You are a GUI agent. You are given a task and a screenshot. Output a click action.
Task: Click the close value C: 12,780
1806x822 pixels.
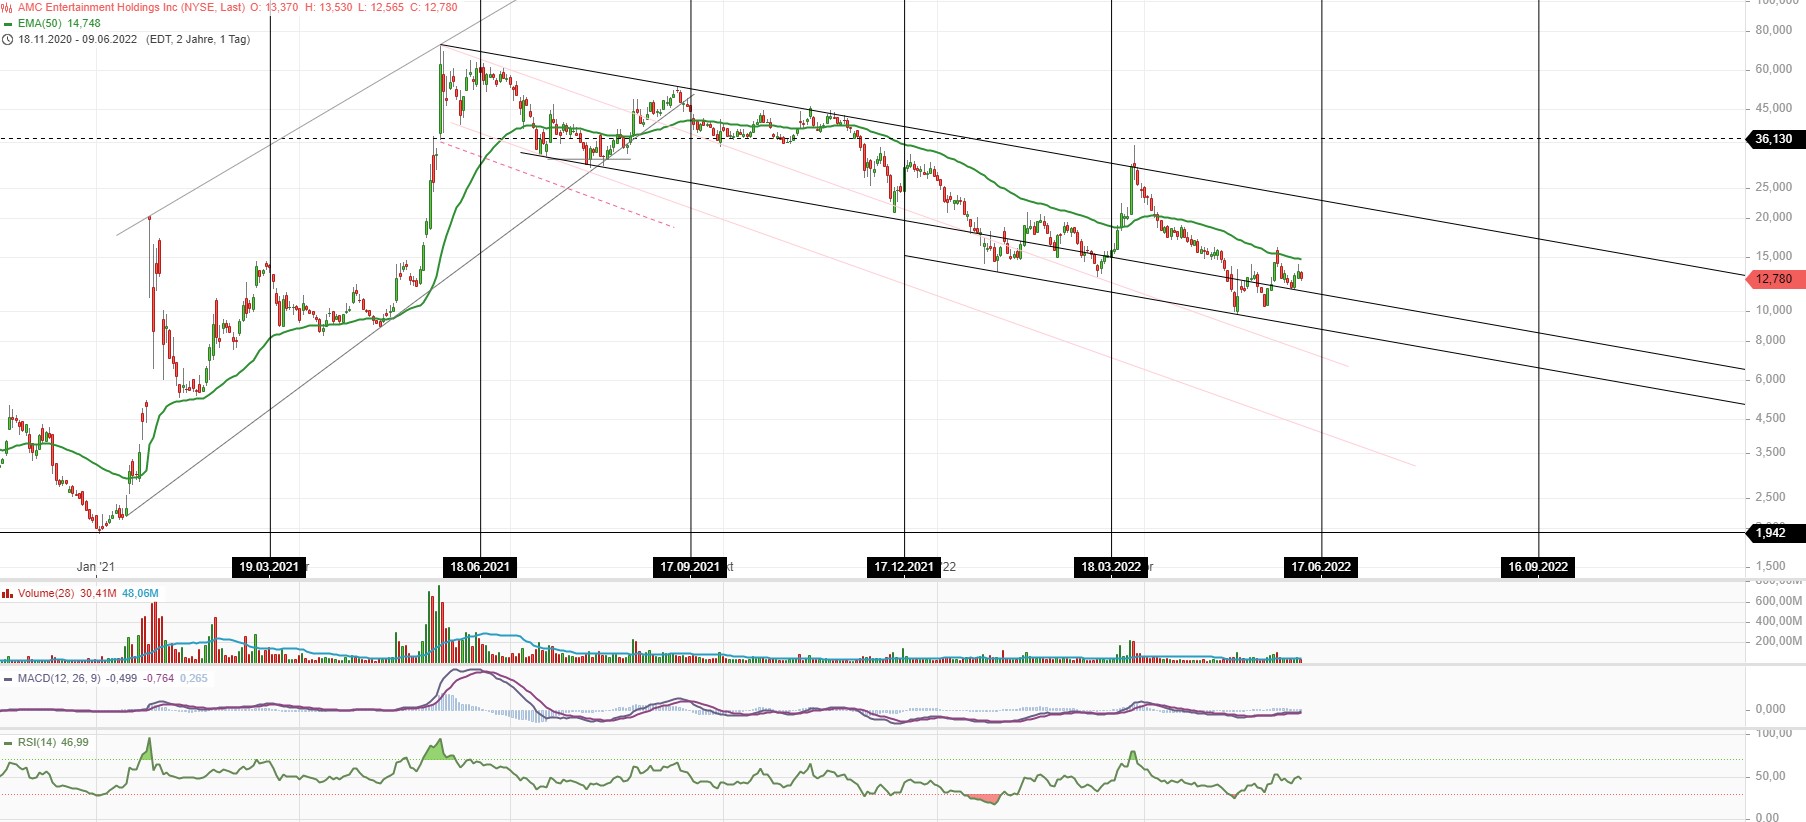434,7
